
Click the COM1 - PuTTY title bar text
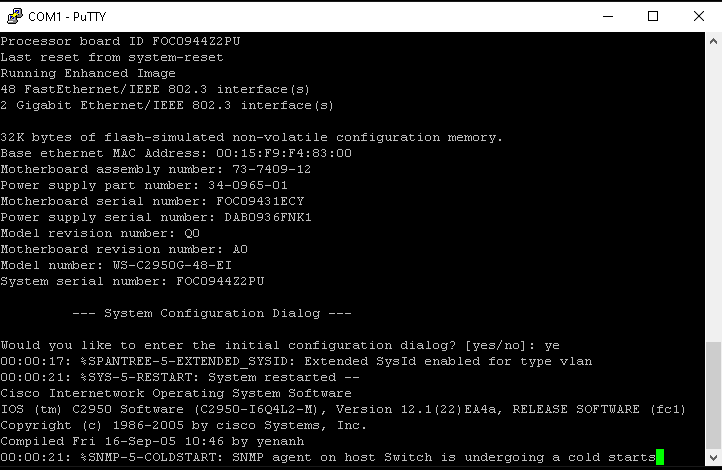point(67,17)
